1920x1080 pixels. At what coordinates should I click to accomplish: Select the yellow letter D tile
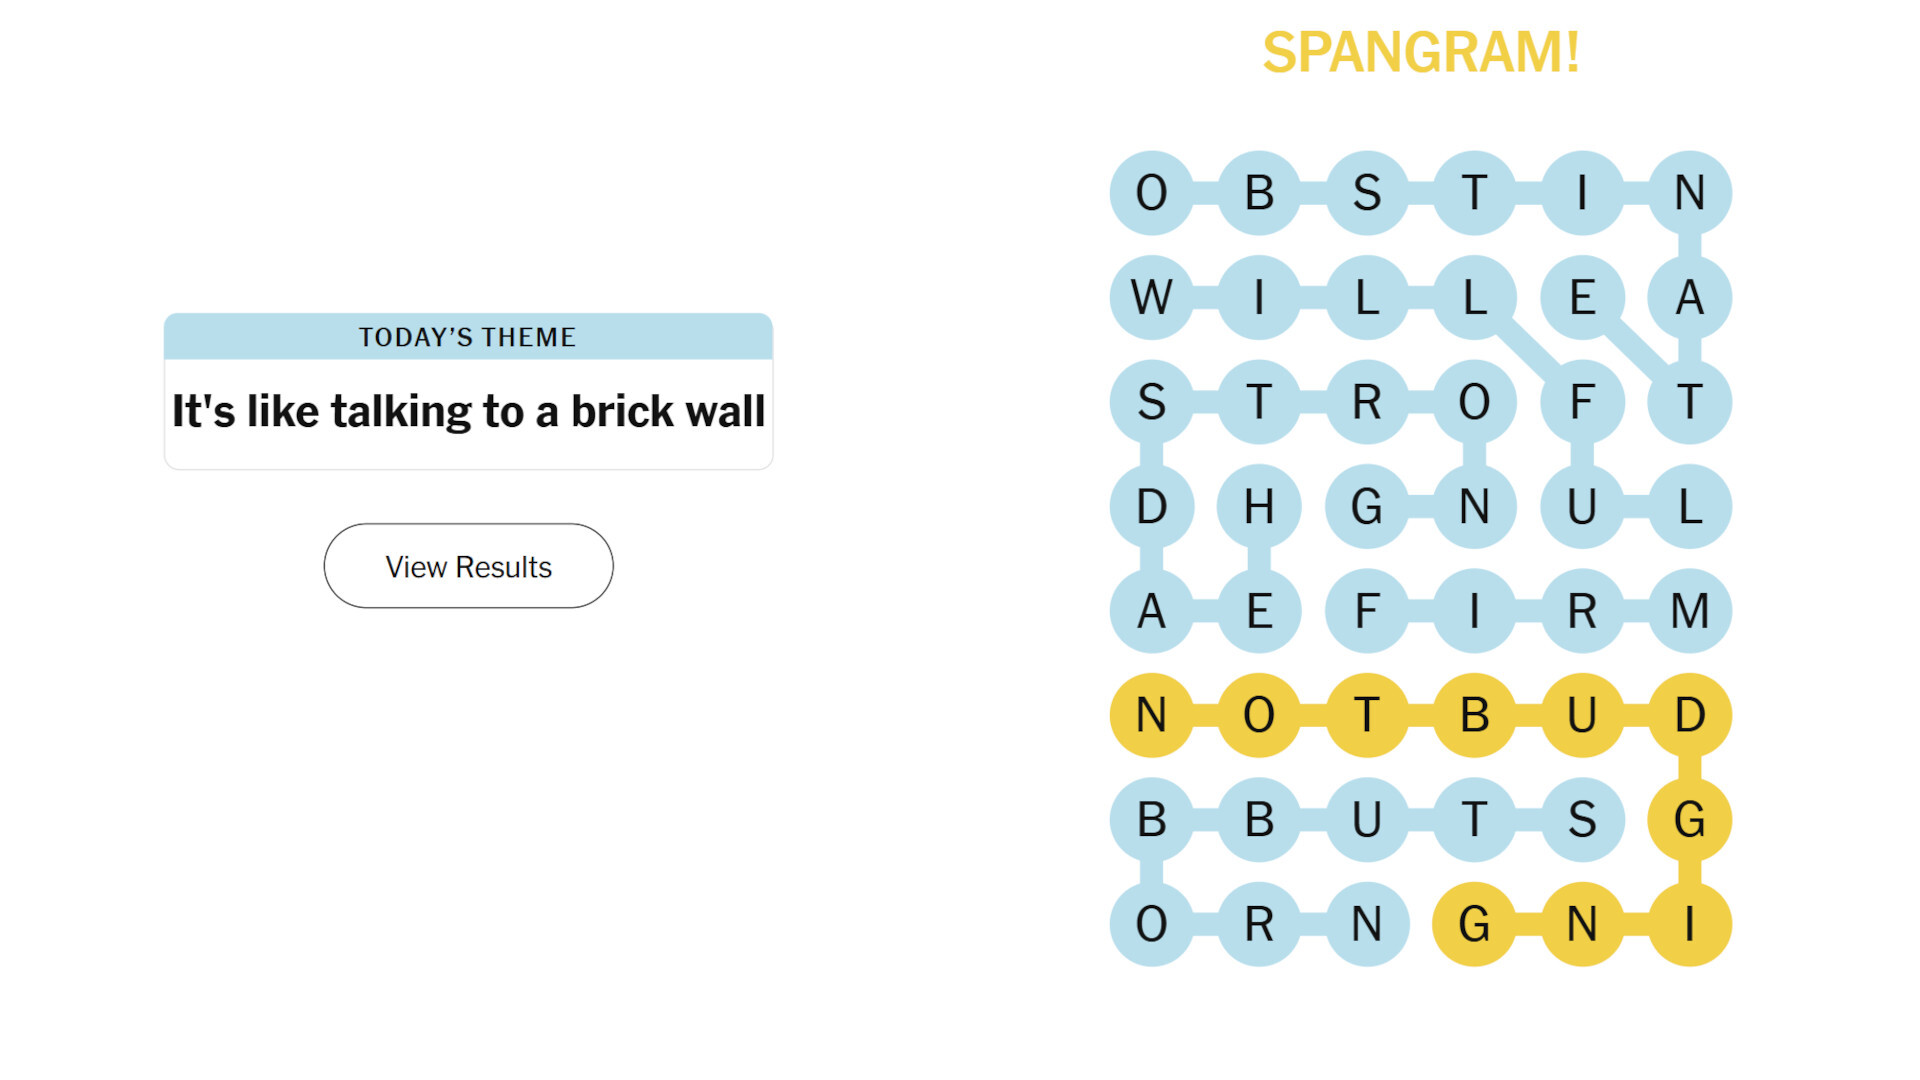tap(1689, 715)
